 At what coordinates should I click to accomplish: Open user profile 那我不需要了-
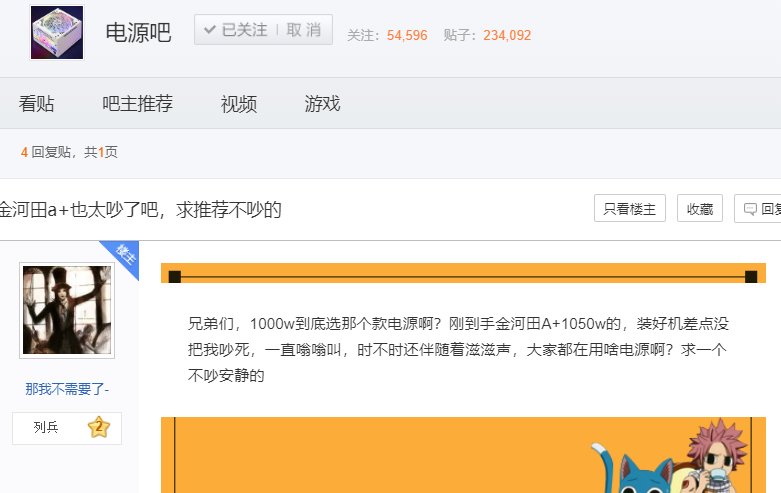(67, 389)
